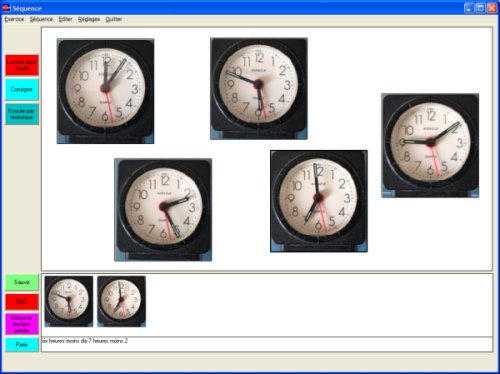
Task: Click the text field reading heures moins
Action: [x=267, y=344]
